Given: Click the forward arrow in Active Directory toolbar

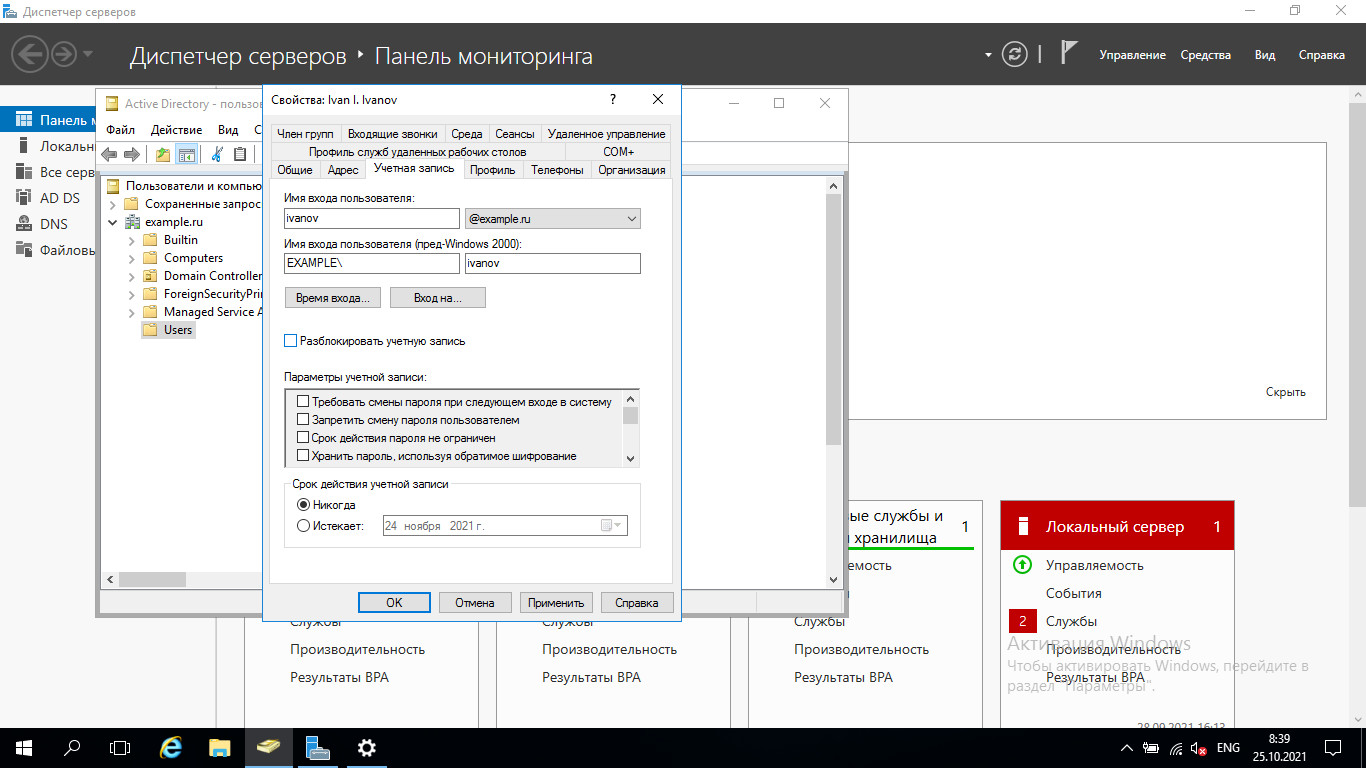Looking at the screenshot, I should tap(131, 154).
